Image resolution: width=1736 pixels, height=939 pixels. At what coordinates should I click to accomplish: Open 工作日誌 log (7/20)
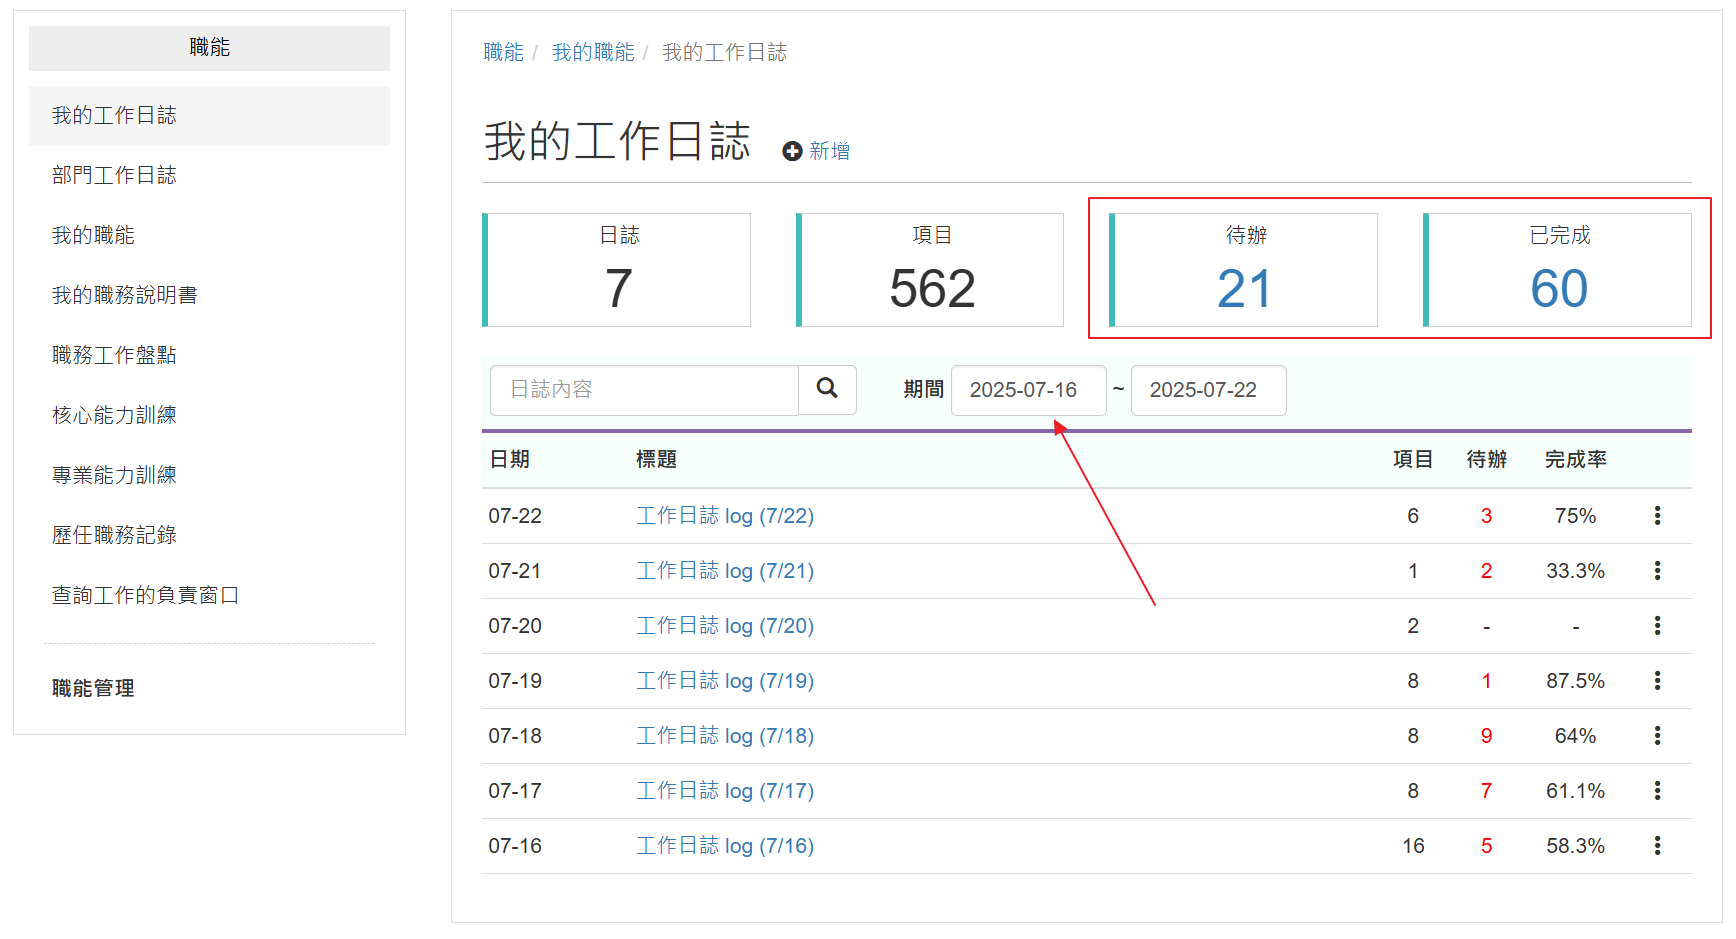(x=725, y=626)
